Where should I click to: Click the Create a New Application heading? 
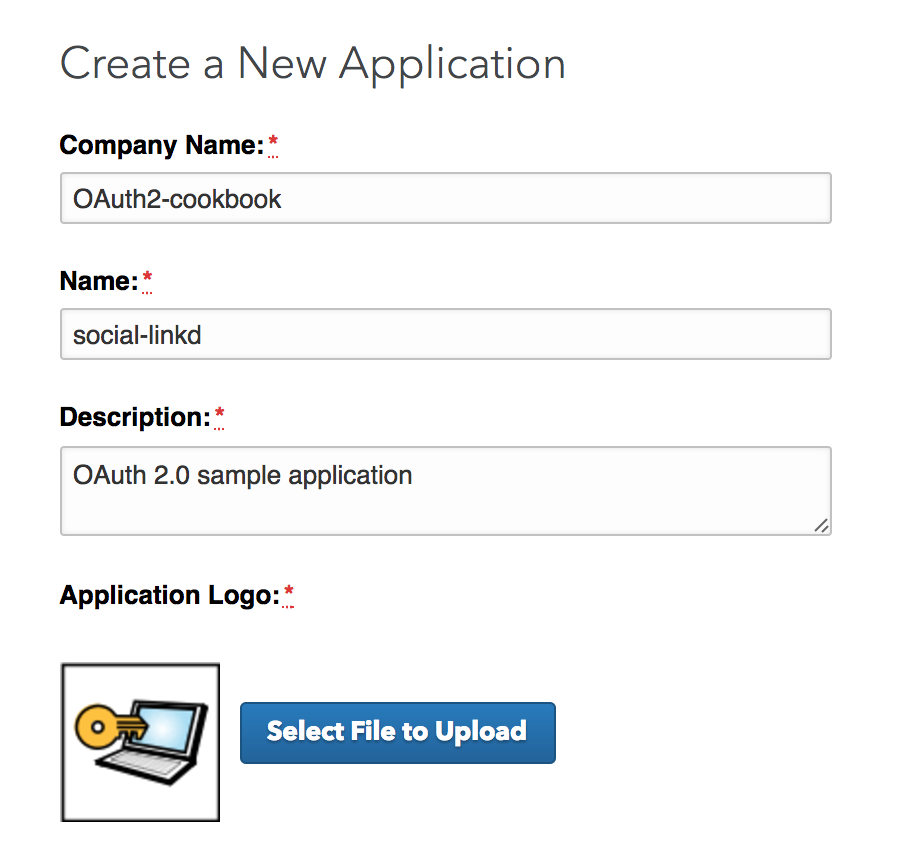pyautogui.click(x=313, y=65)
